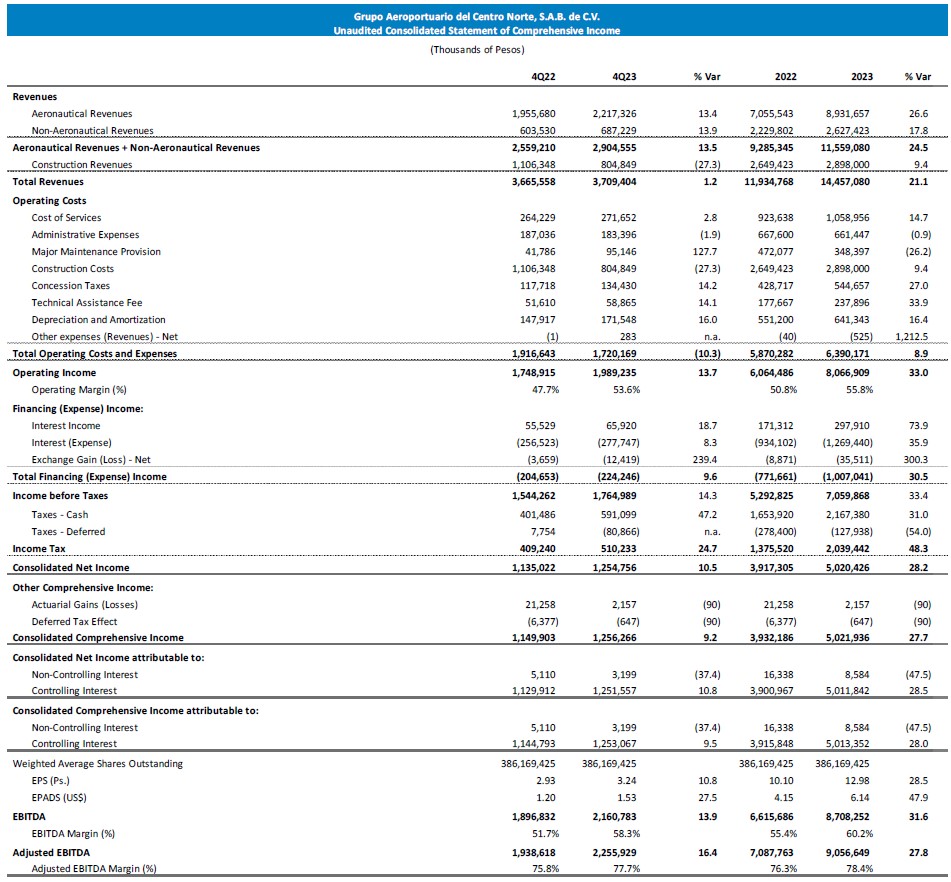Screen dimensions: 951x882
Task: Select the Technical Assistance Fee label
Action: tap(86, 303)
